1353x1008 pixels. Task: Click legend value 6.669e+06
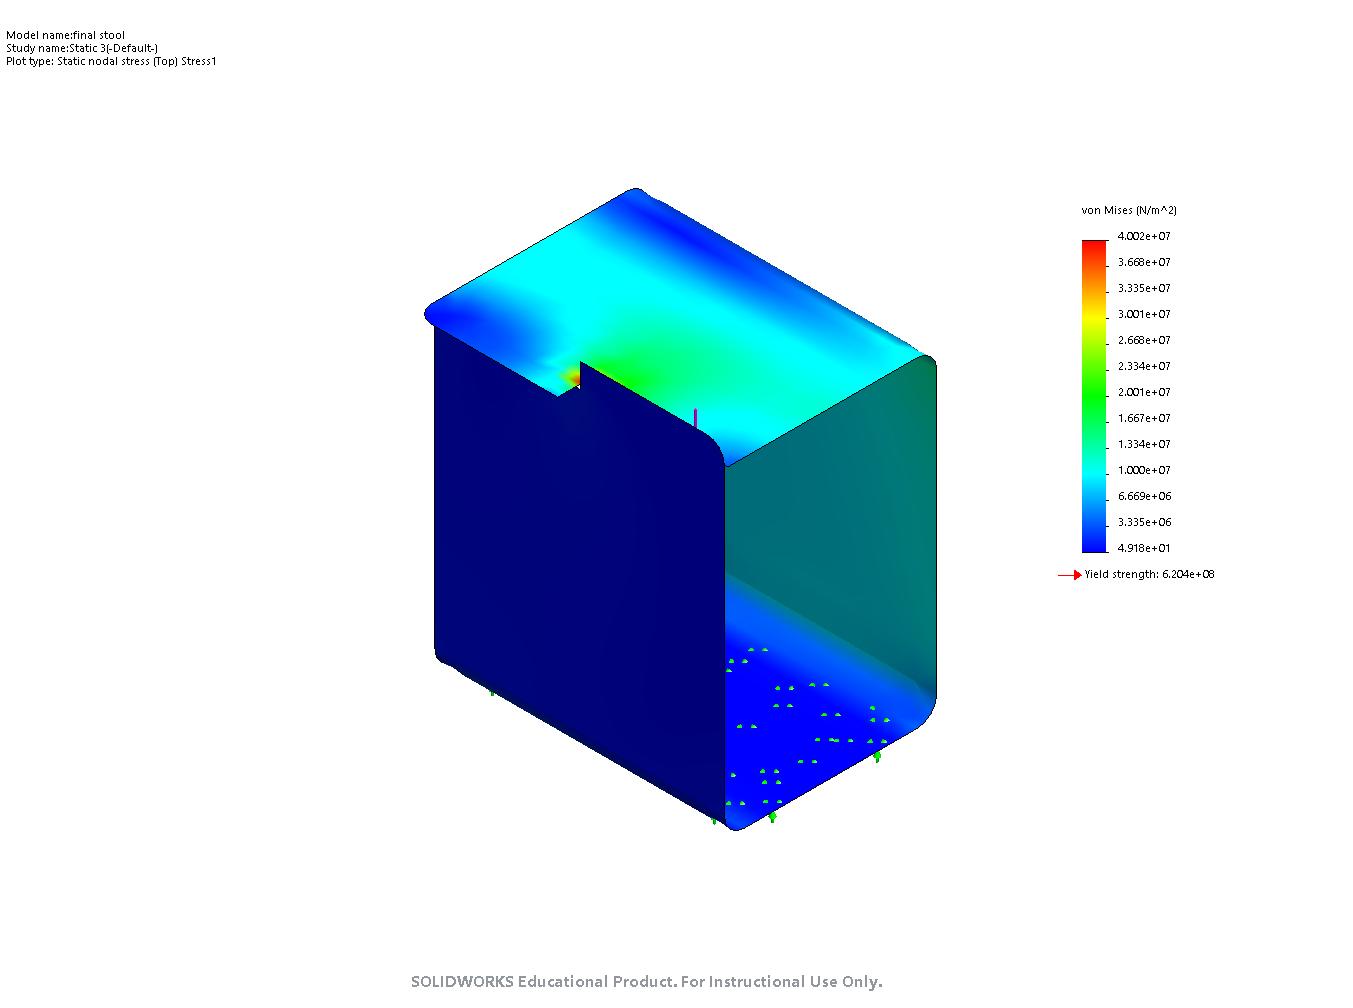pyautogui.click(x=1144, y=496)
